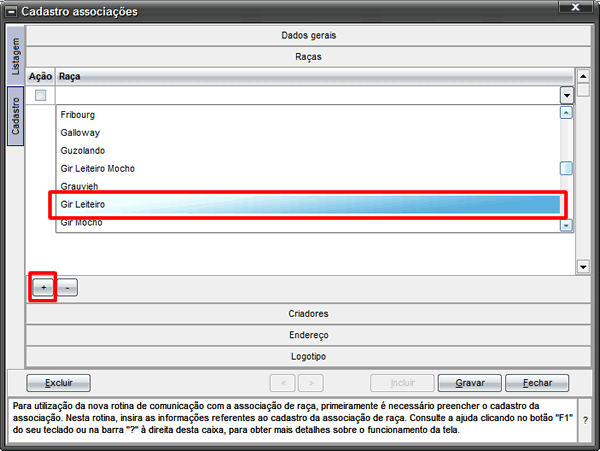
Task: Select Grauvieh in the breed list
Action: pos(308,186)
